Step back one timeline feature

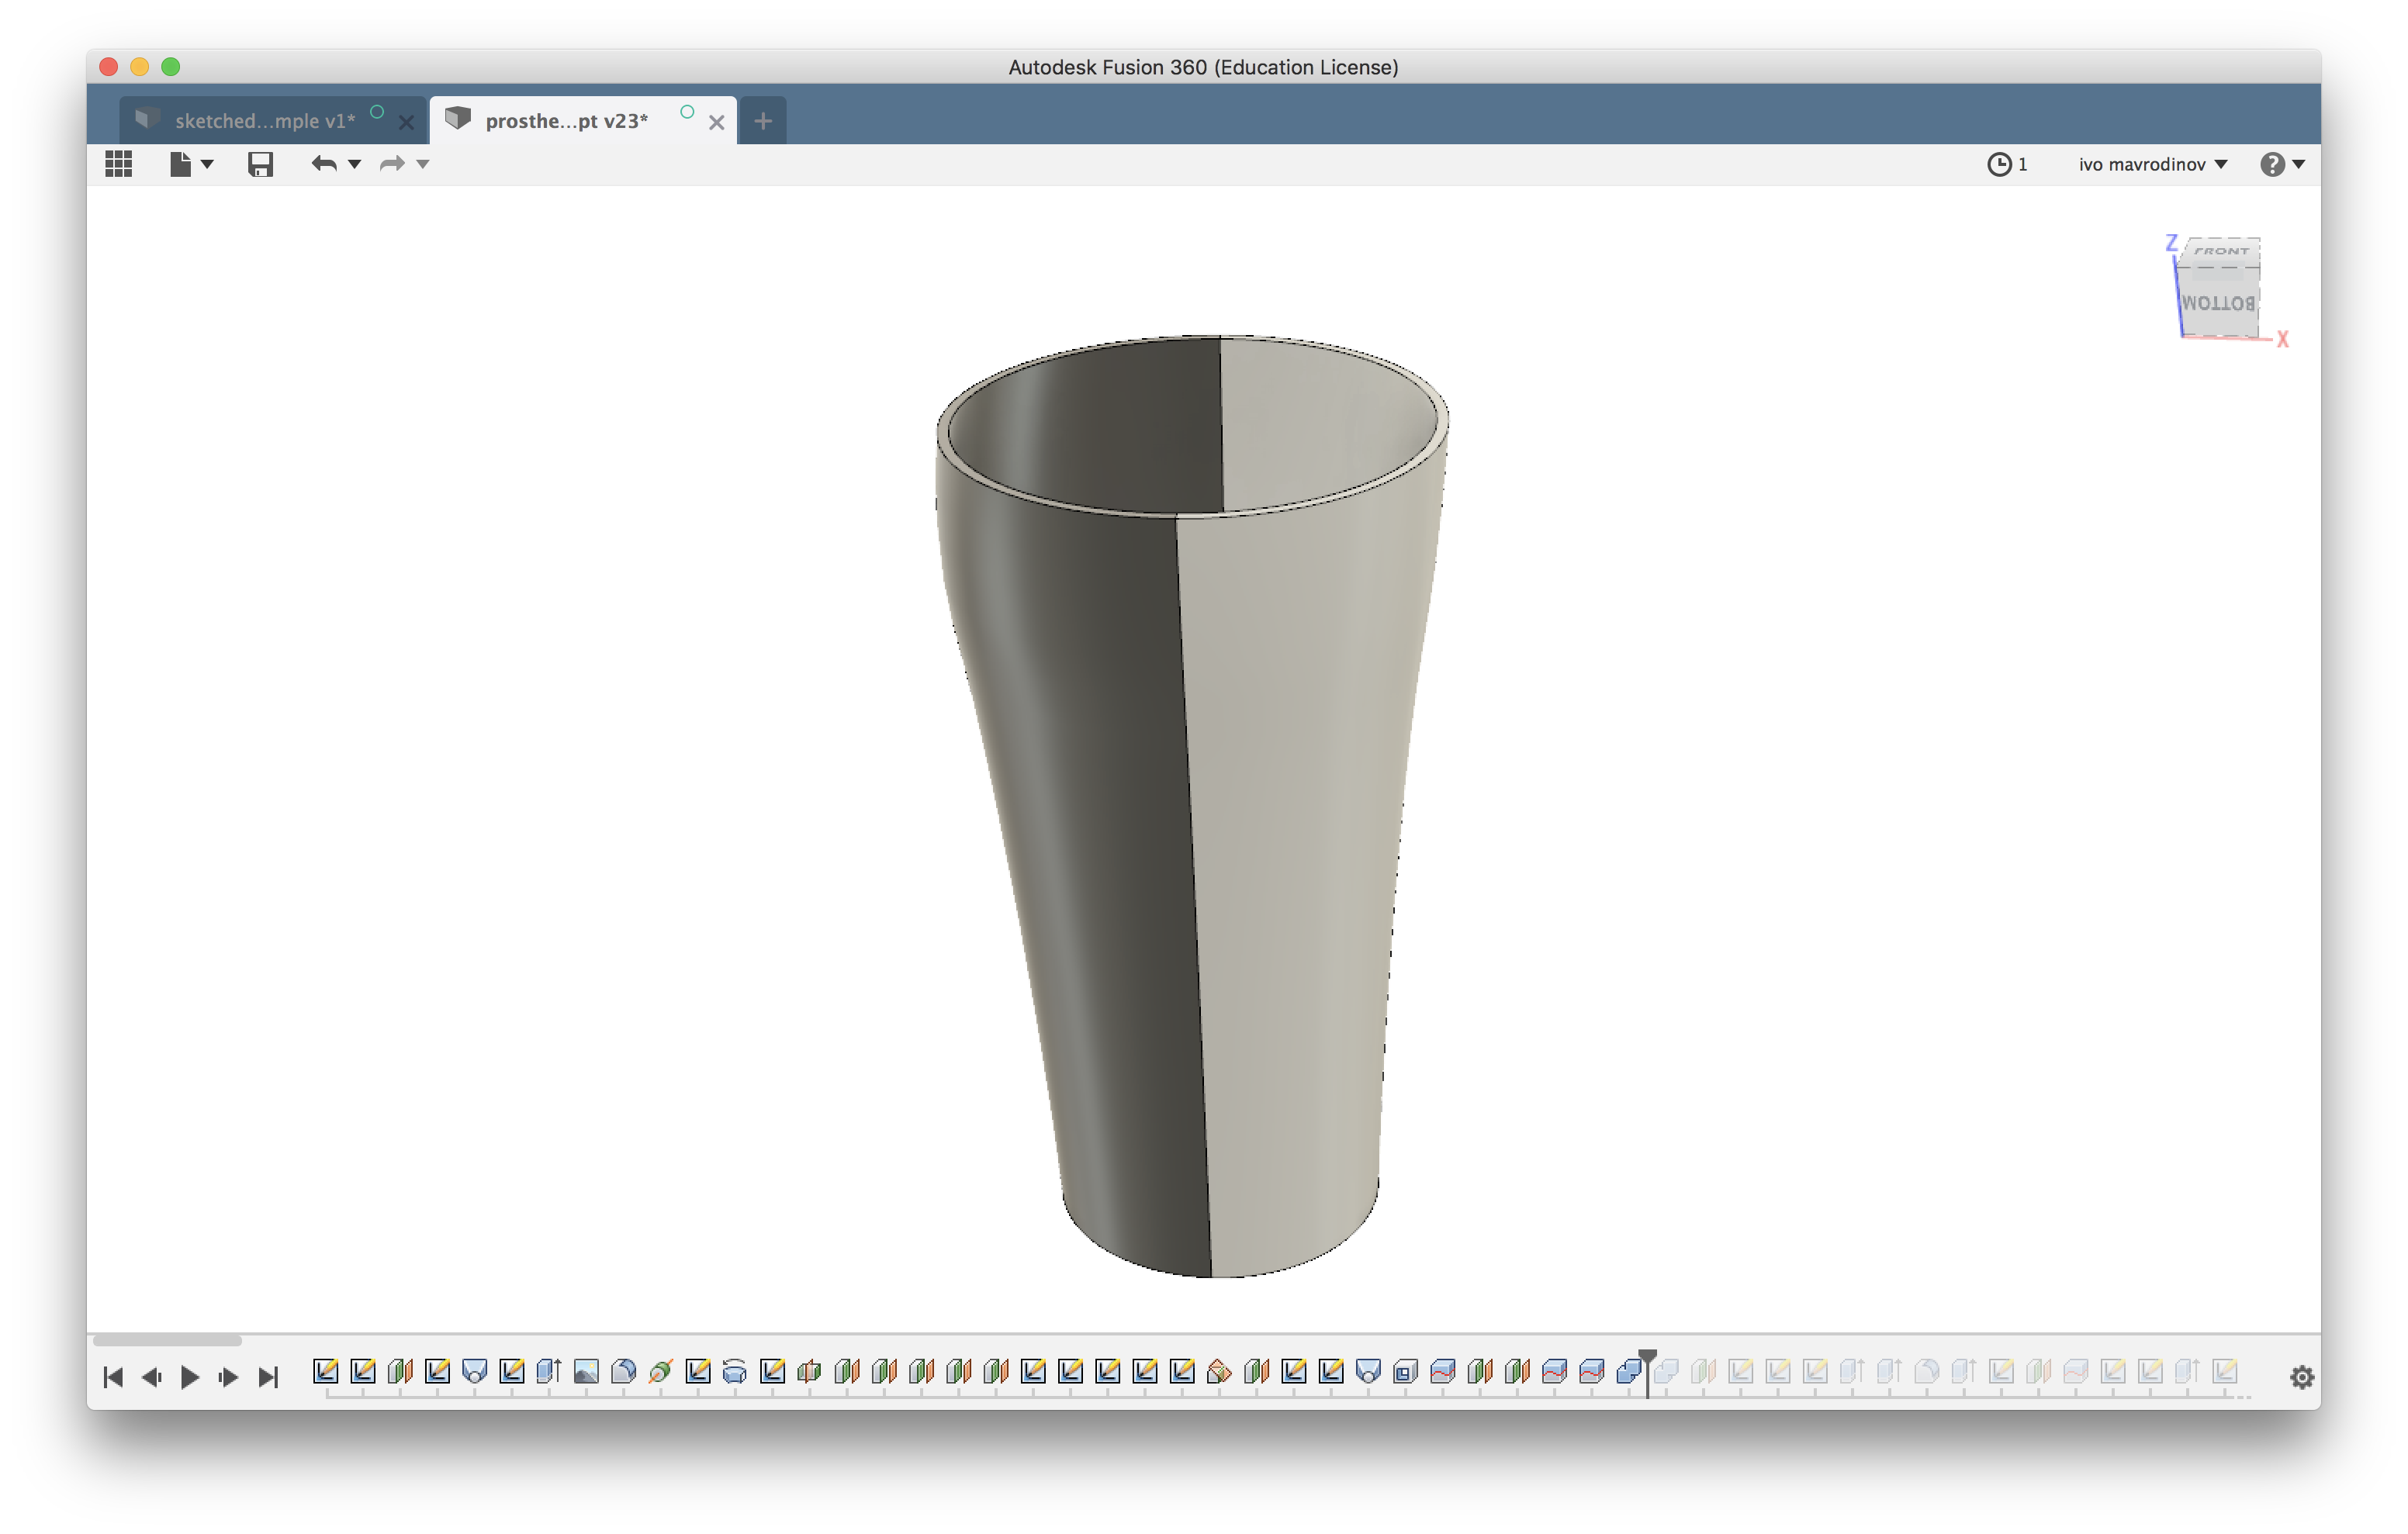pyautogui.click(x=151, y=1377)
